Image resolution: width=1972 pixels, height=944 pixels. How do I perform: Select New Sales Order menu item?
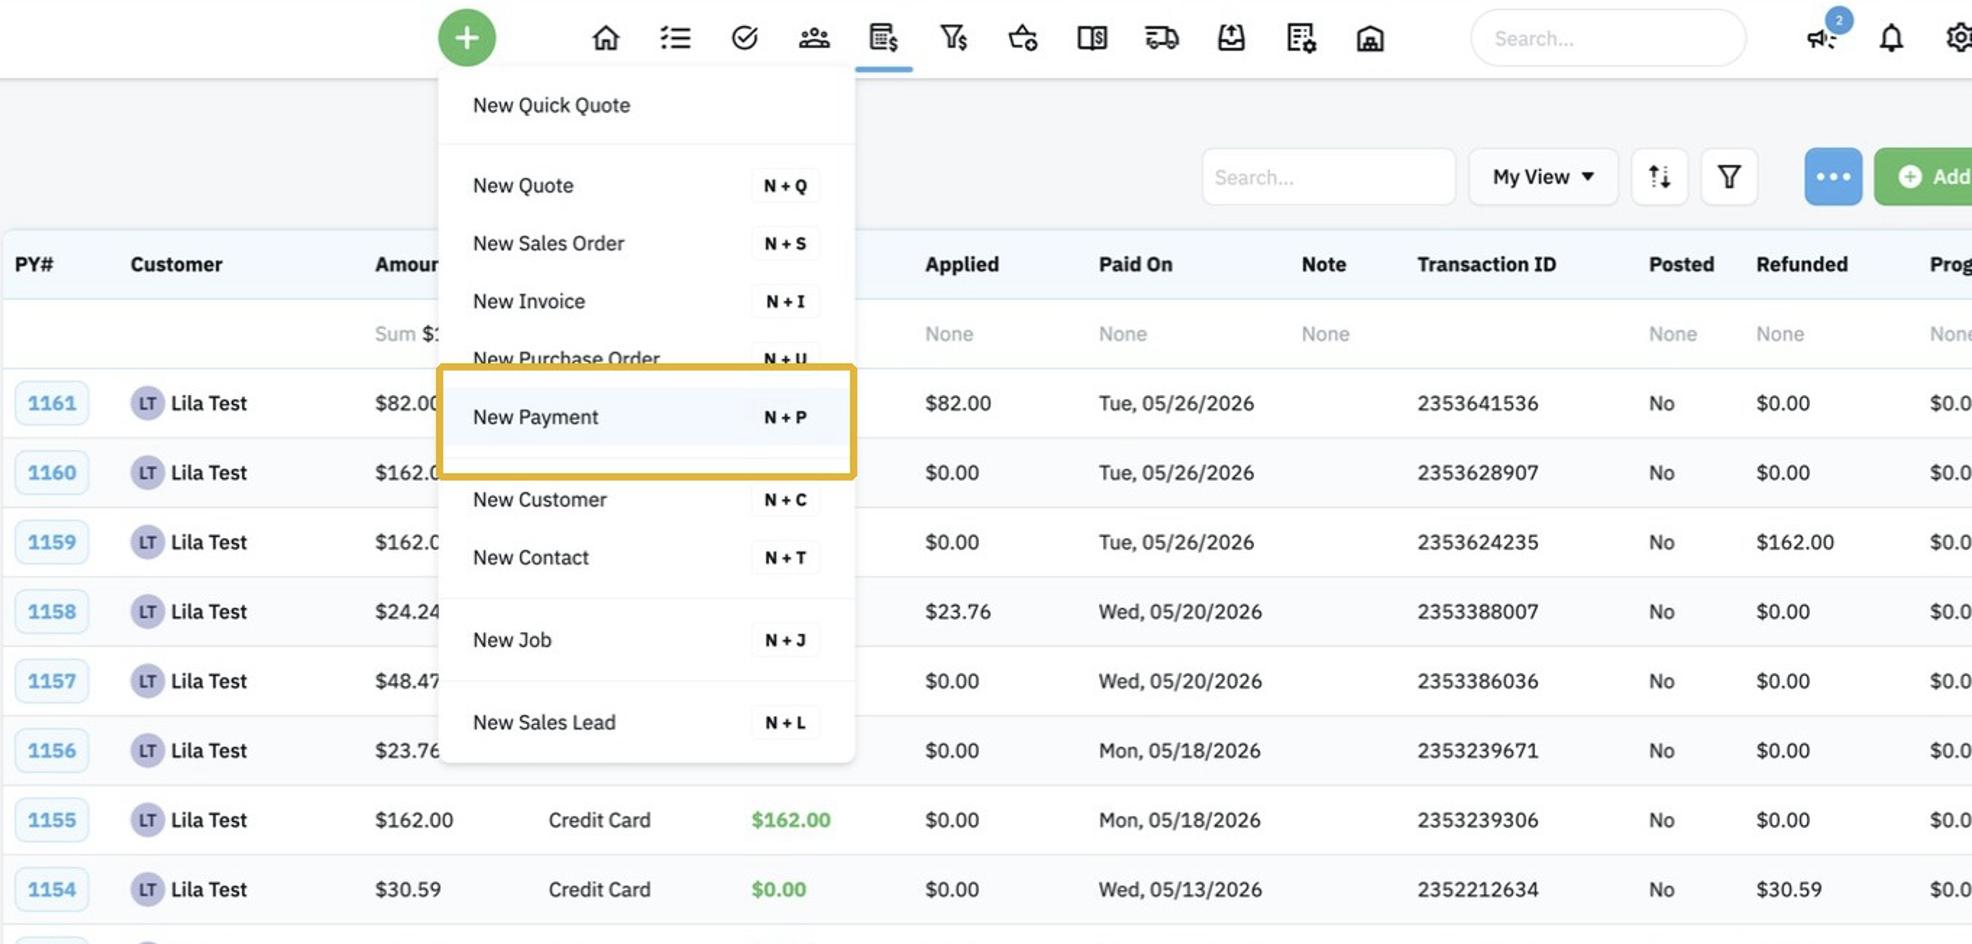click(646, 244)
